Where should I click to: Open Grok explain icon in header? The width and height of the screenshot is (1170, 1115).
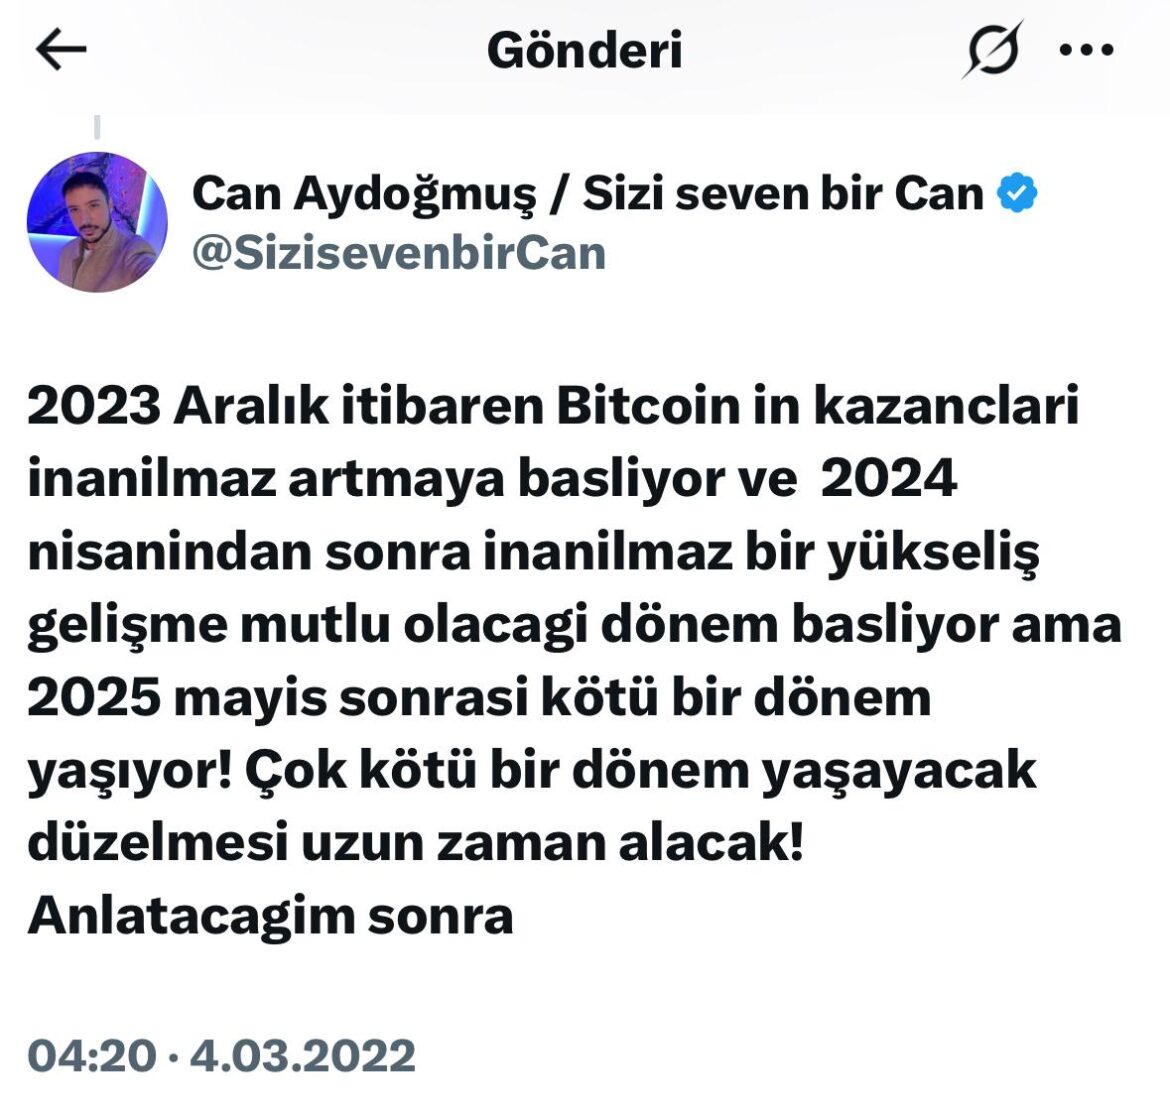(993, 50)
